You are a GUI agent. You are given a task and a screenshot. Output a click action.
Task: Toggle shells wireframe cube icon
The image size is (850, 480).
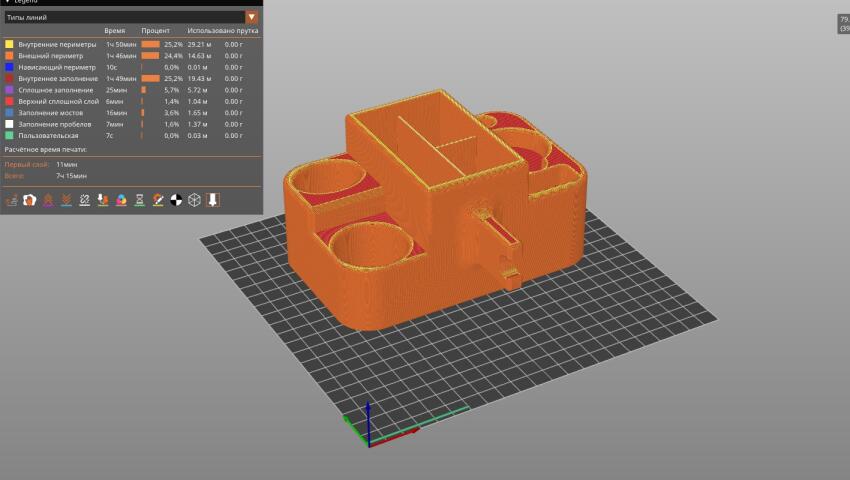[195, 200]
